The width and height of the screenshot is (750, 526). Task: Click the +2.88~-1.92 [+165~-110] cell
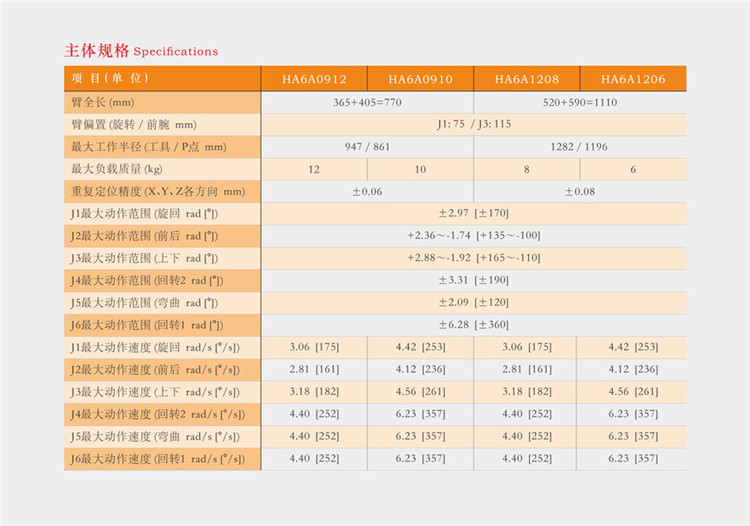tap(474, 258)
